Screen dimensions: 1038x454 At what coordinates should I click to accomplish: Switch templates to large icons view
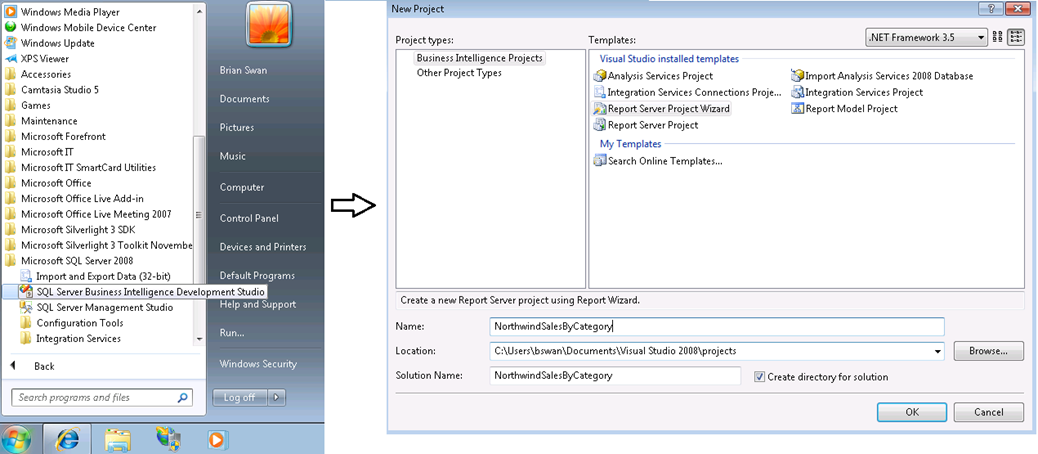(998, 38)
